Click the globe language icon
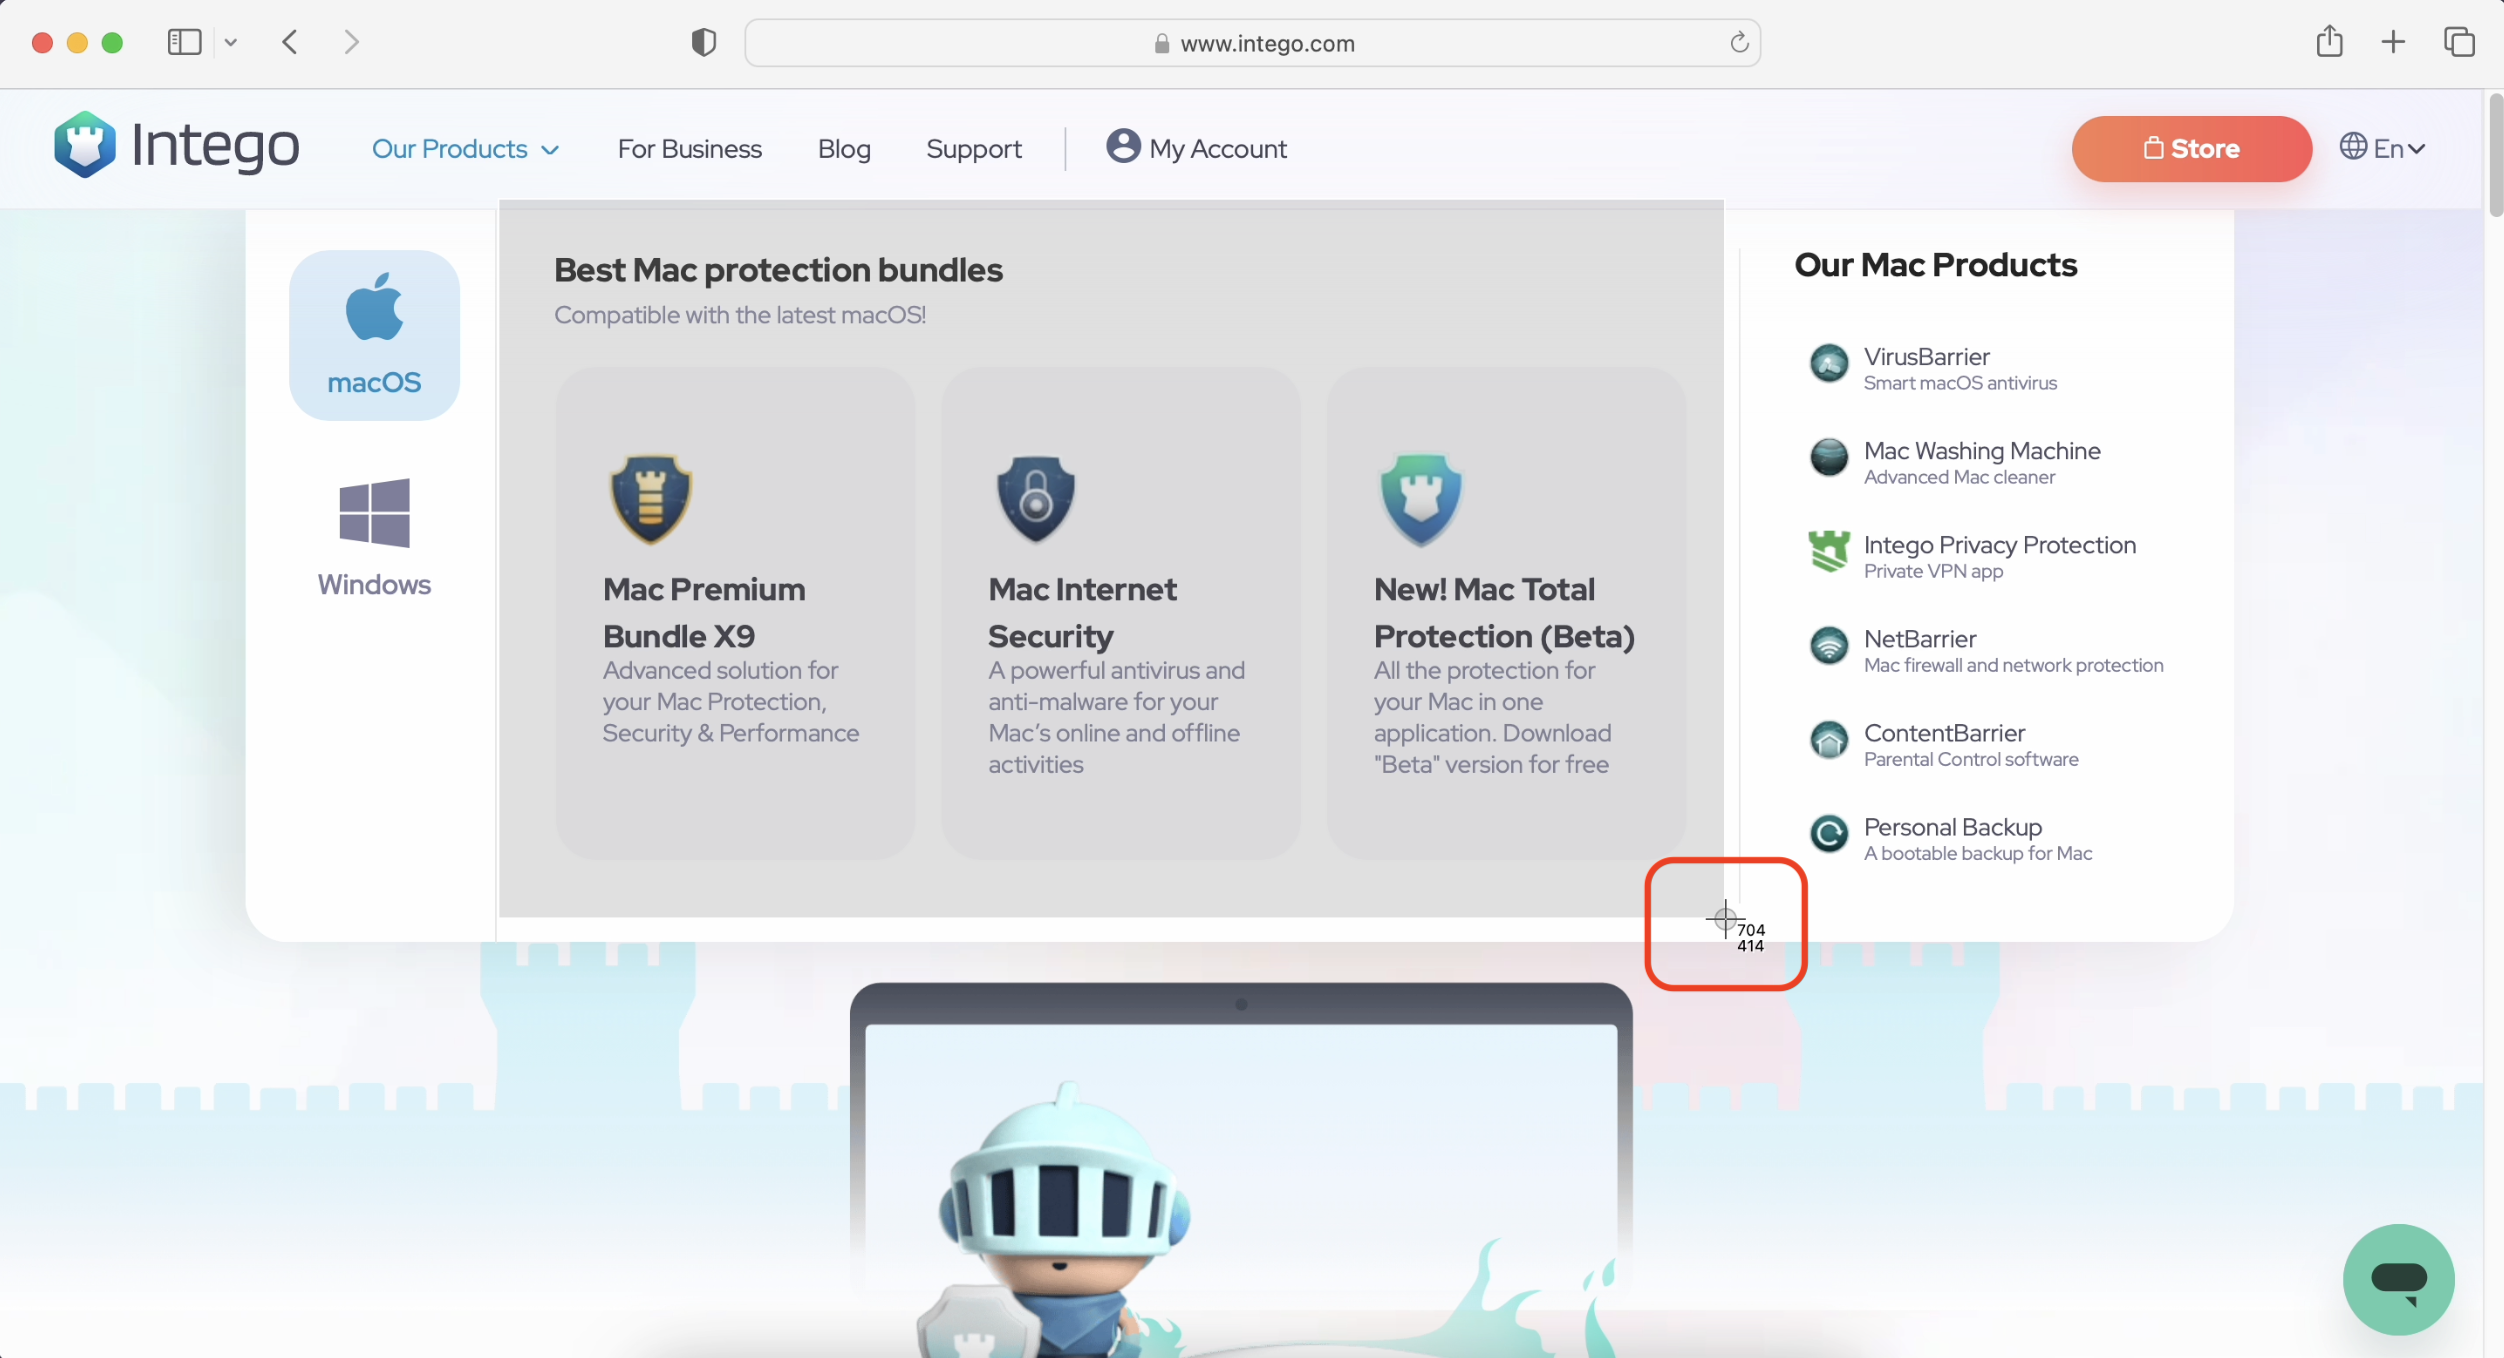 point(2353,146)
